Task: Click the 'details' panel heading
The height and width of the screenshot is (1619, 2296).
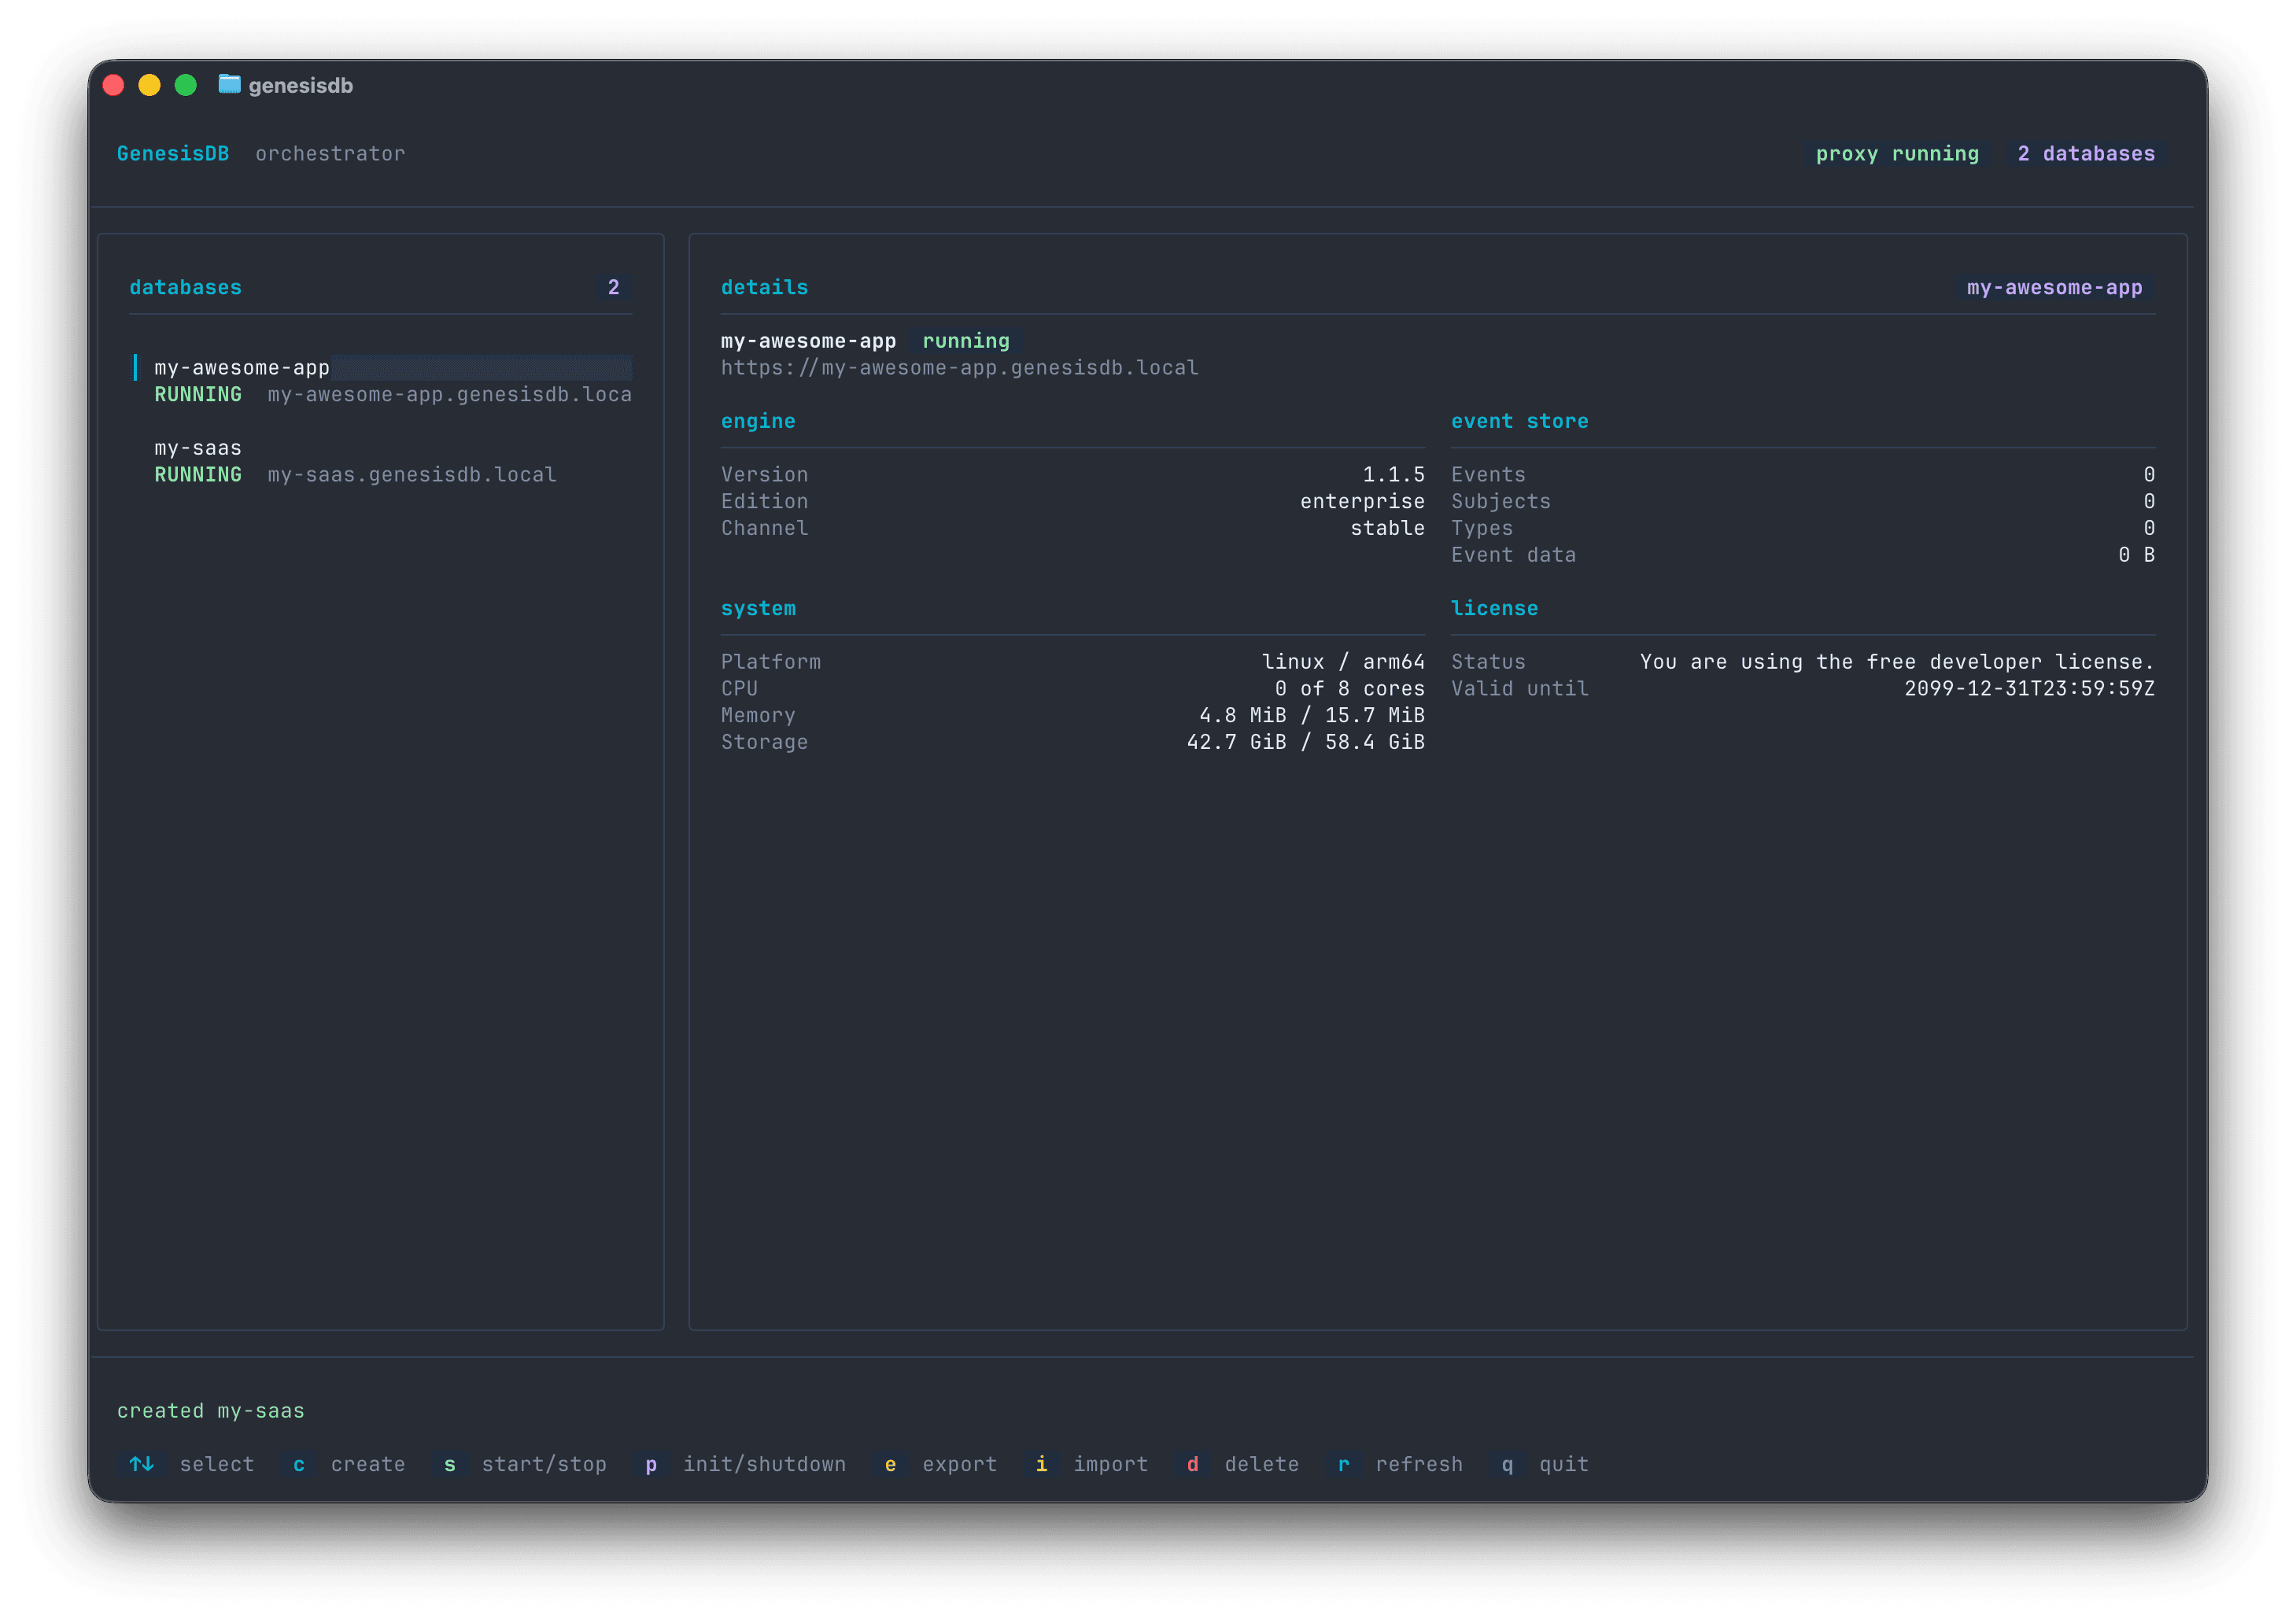Action: click(764, 287)
